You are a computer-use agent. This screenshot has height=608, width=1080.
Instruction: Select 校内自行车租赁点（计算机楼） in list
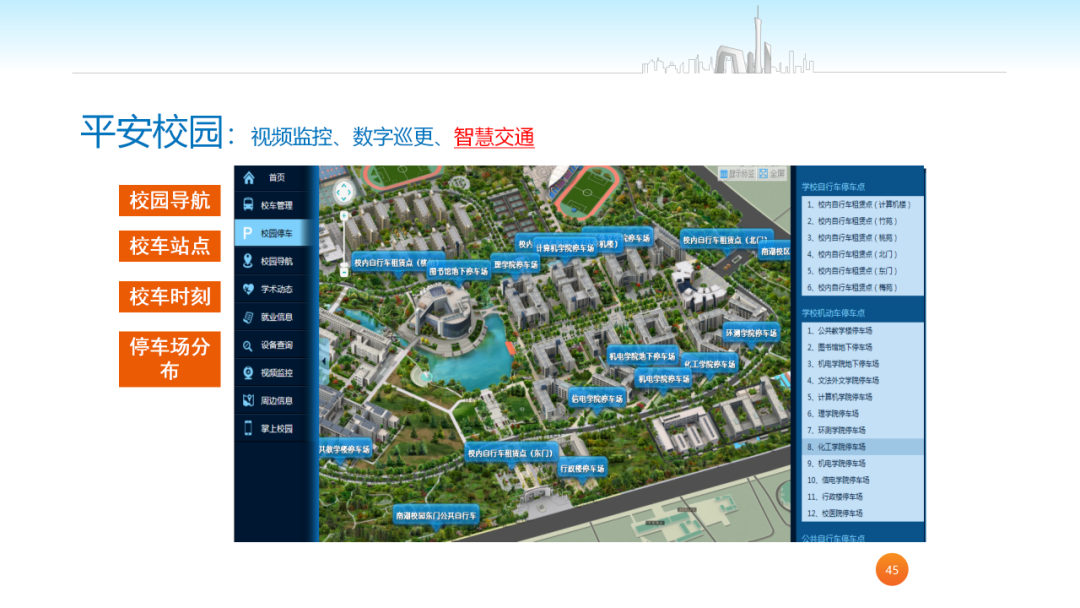[862, 205]
